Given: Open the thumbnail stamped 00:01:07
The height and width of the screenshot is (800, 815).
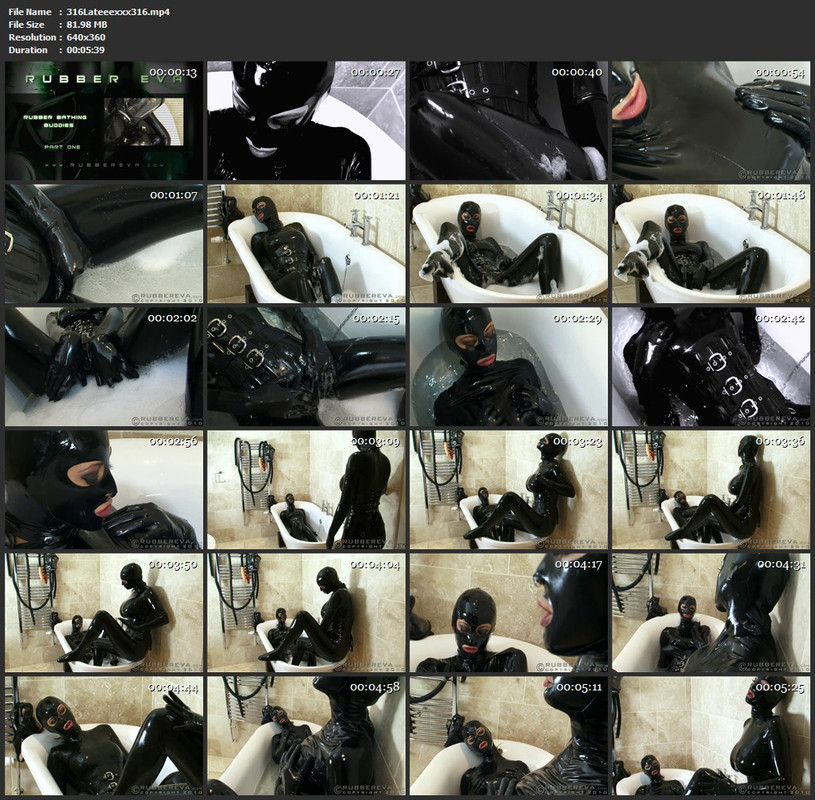Looking at the screenshot, I should (104, 244).
